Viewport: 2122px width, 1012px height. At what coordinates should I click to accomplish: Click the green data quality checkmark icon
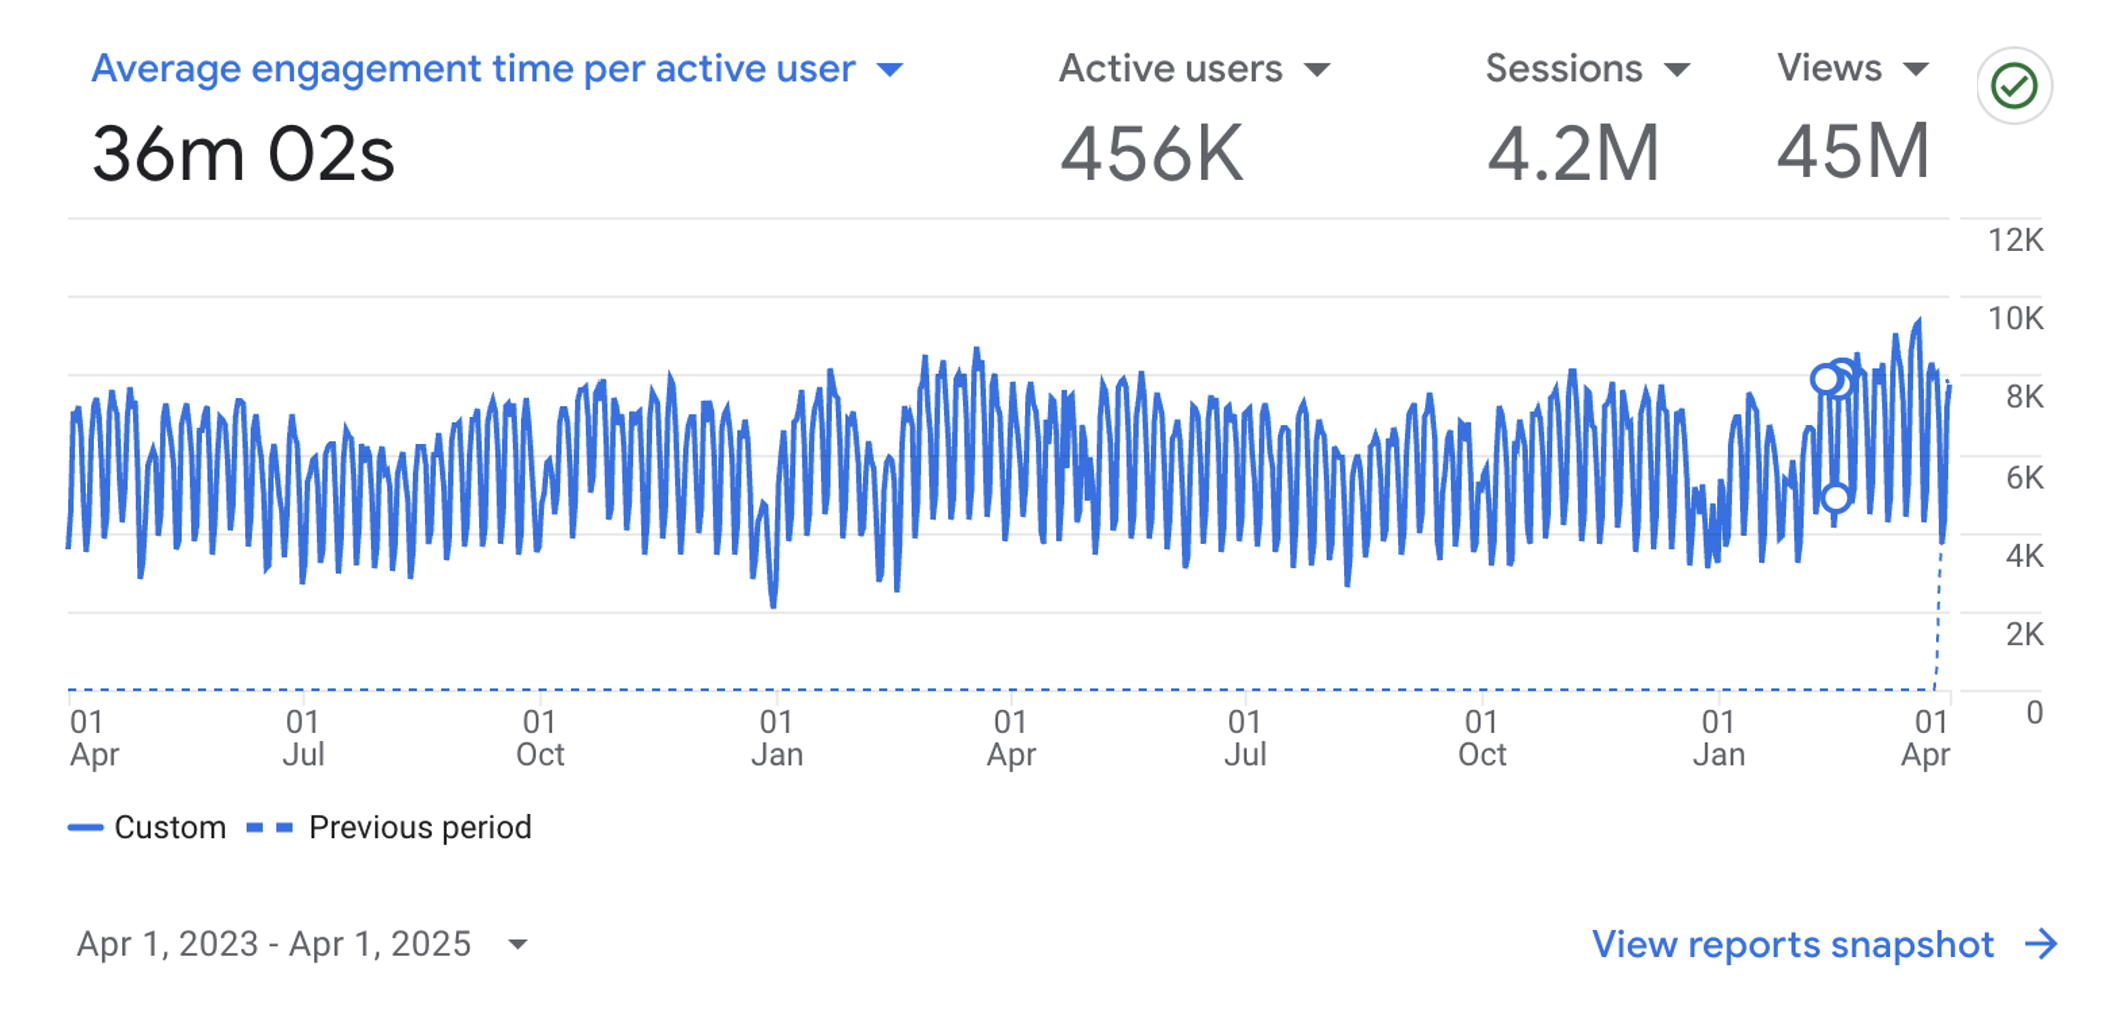tap(2013, 87)
